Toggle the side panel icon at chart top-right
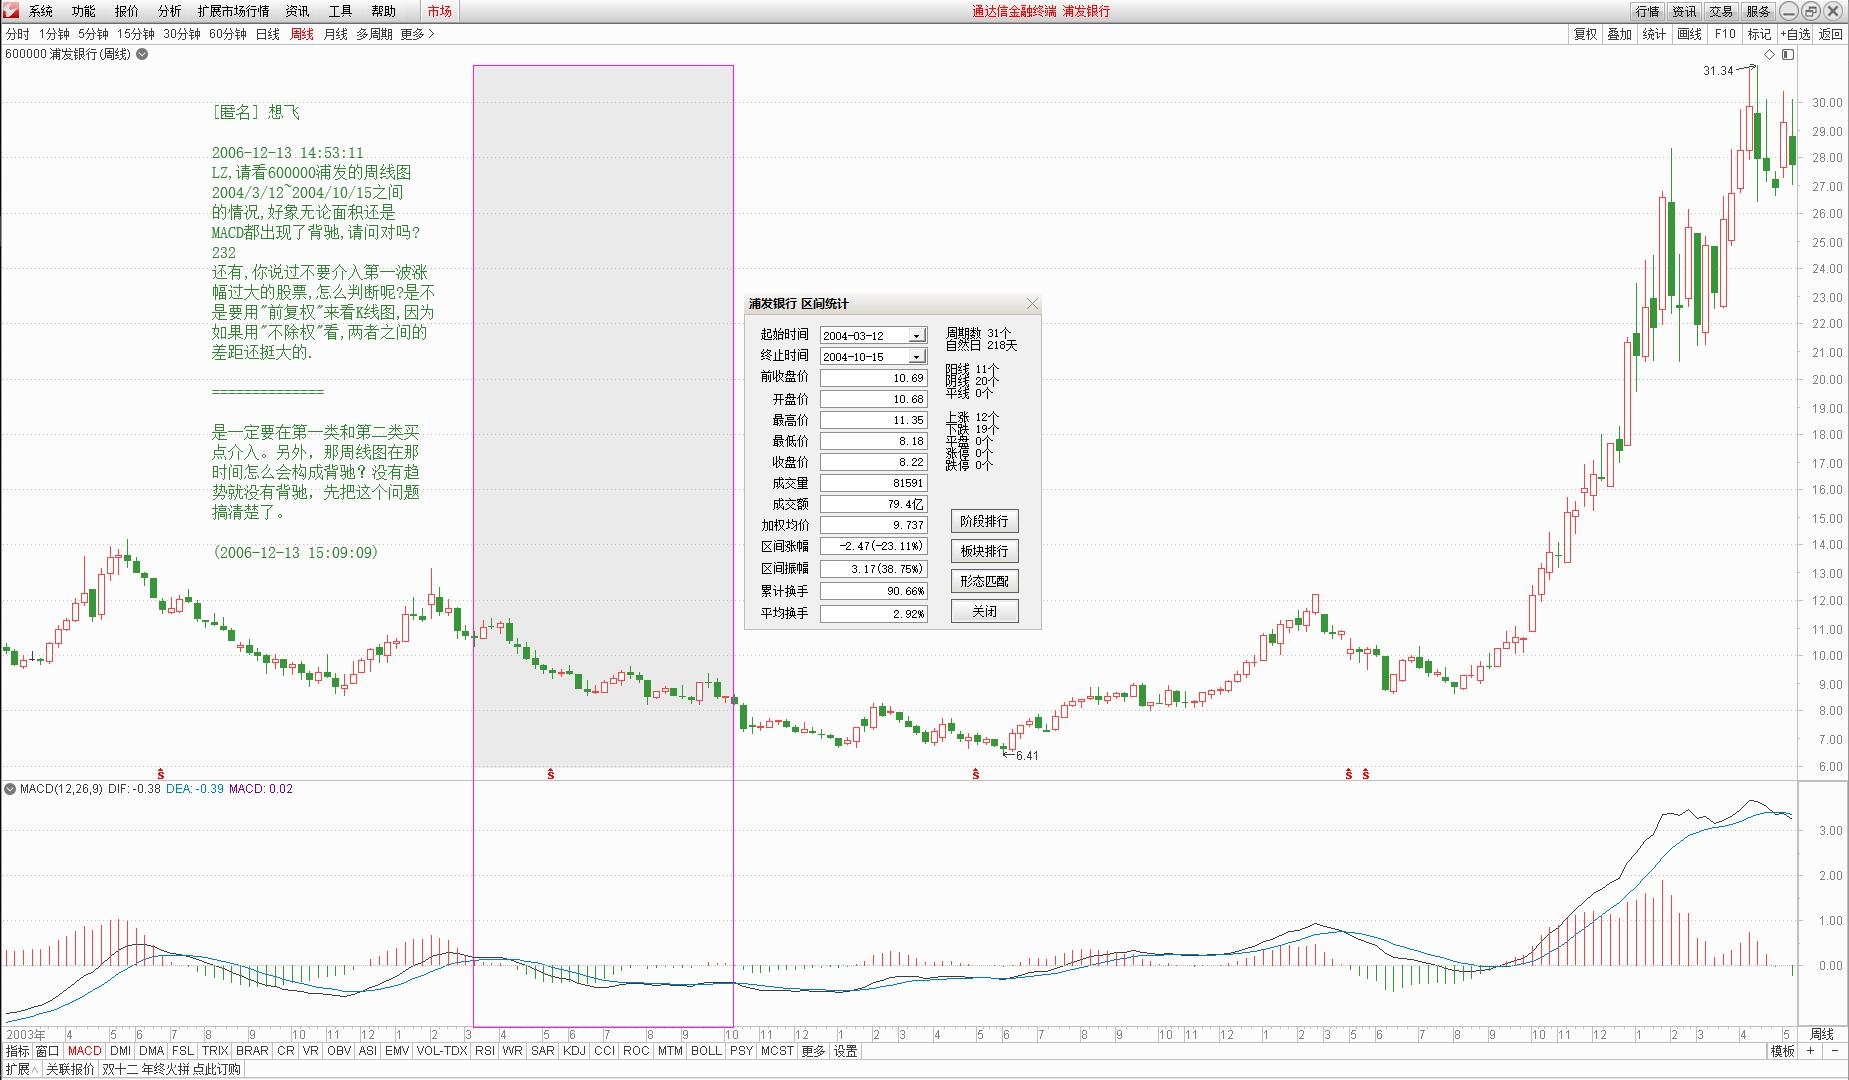This screenshot has height=1080, width=1849. pos(1788,55)
